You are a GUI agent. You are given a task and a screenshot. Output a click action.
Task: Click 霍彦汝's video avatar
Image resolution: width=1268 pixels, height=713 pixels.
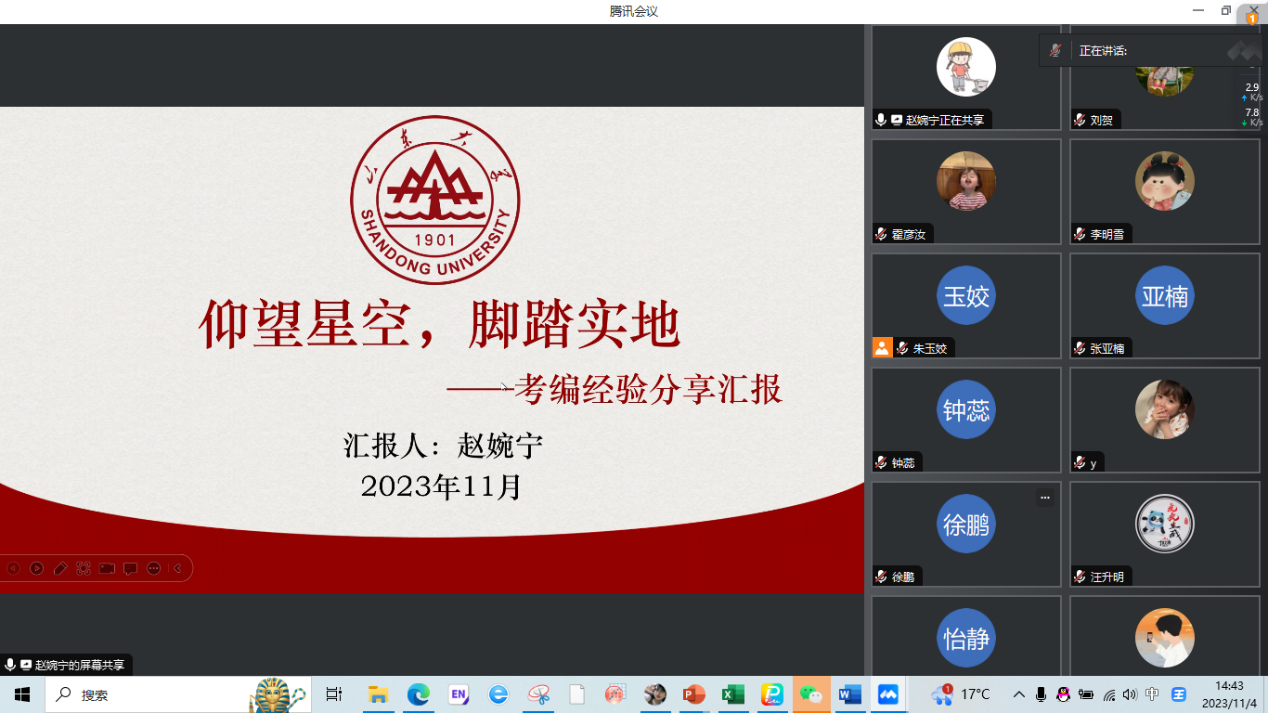[966, 181]
